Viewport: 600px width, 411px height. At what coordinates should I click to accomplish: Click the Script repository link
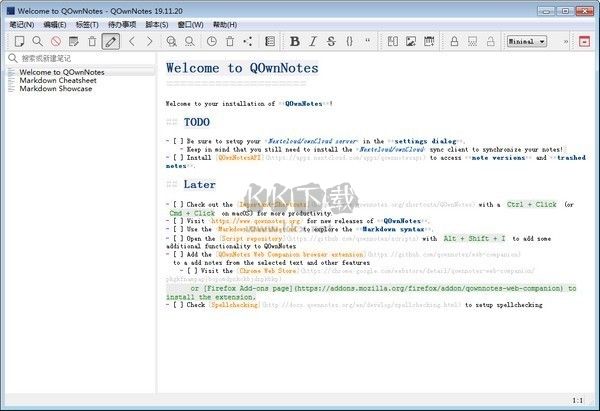pyautogui.click(x=252, y=238)
